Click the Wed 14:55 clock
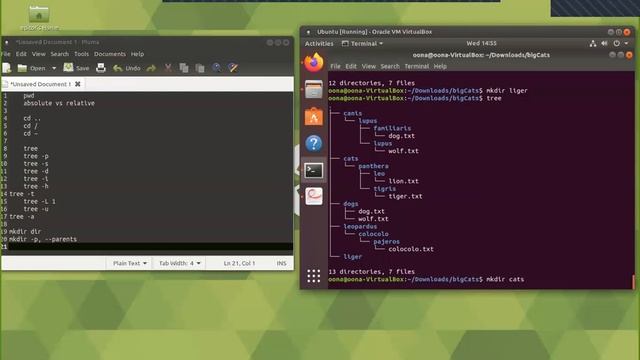The image size is (640, 360). tap(481, 43)
